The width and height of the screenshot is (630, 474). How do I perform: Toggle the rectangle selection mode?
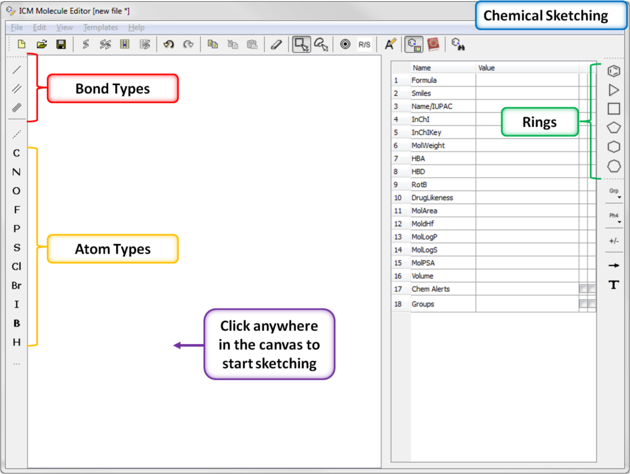coord(301,45)
